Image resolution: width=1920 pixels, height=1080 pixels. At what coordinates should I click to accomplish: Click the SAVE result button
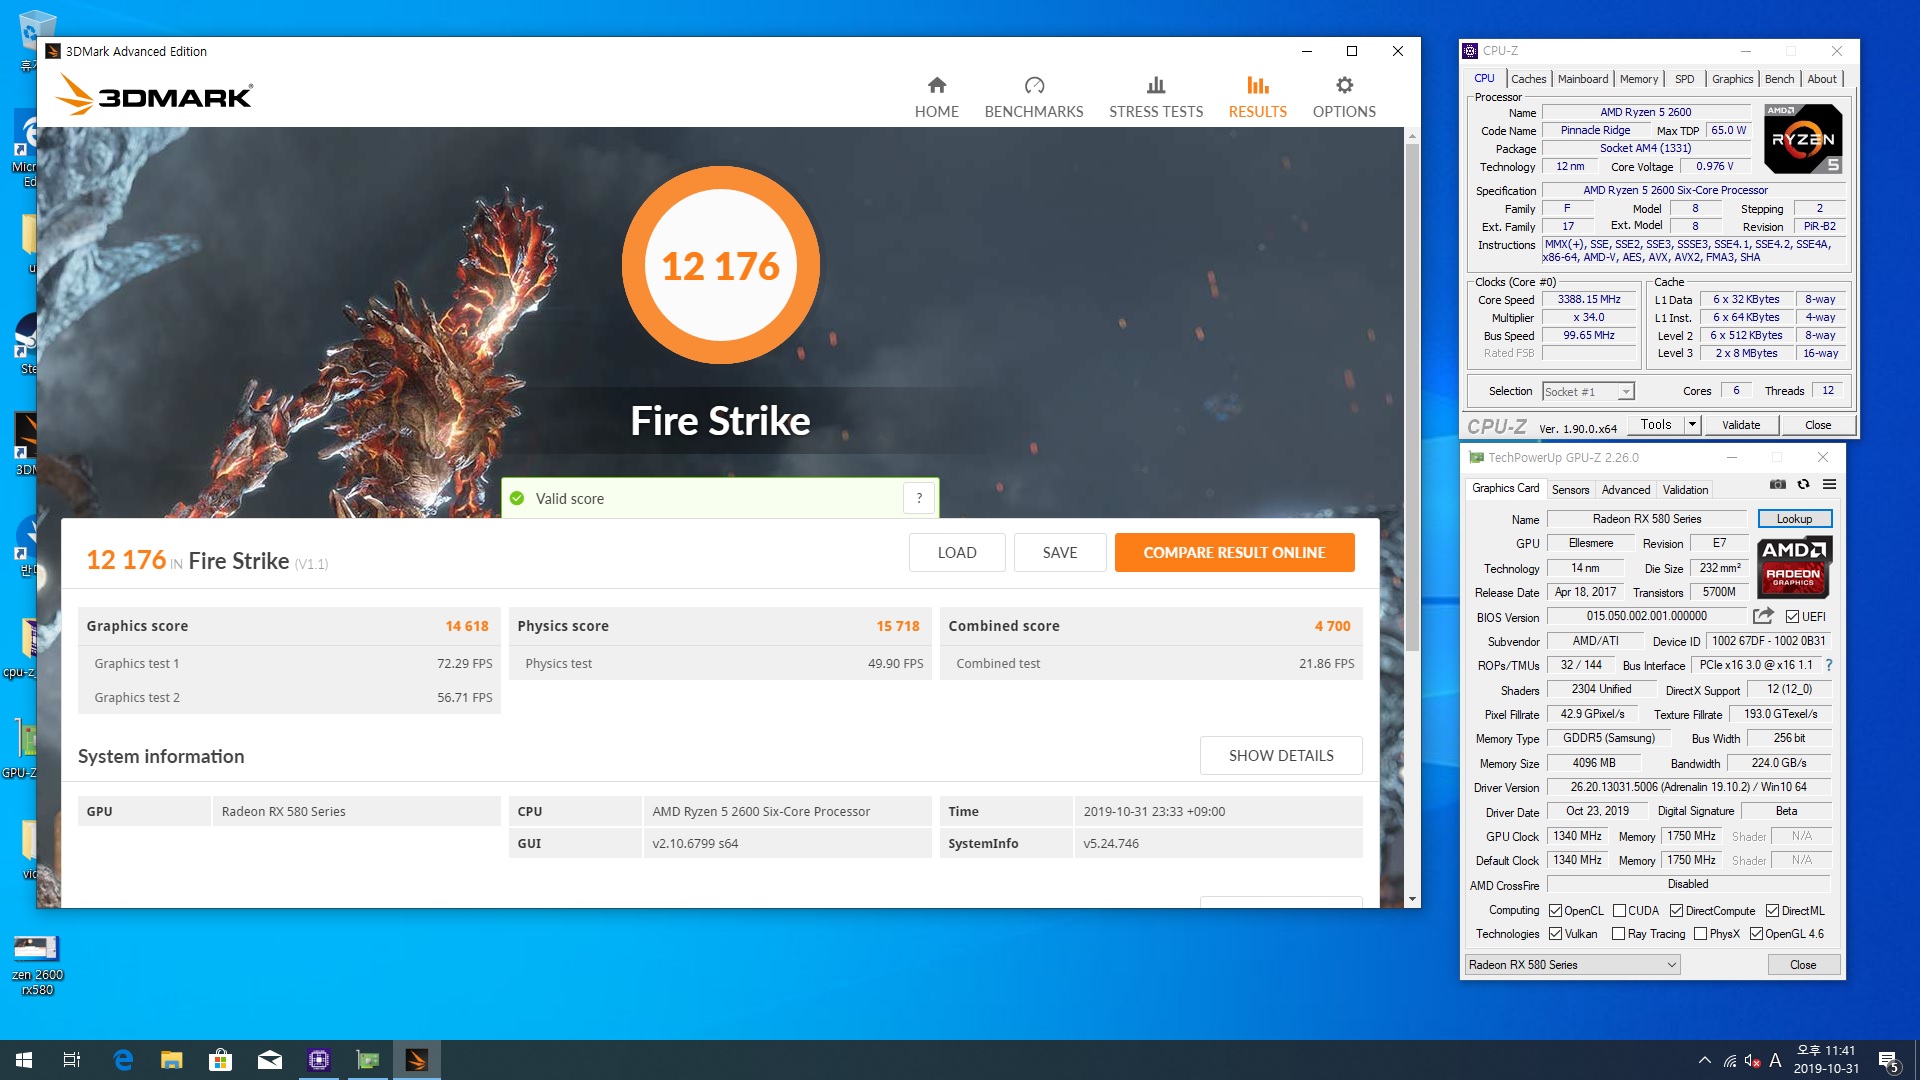click(1060, 553)
